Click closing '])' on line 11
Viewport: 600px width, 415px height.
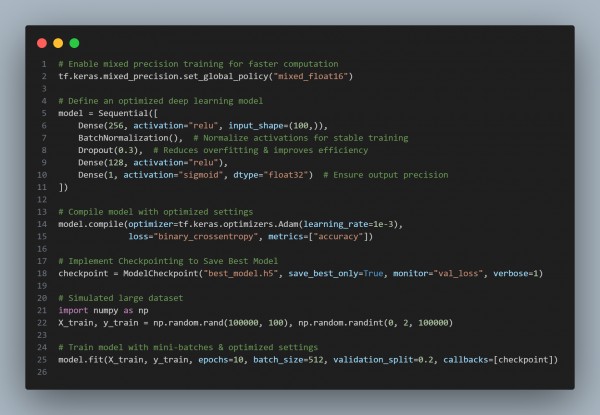click(63, 187)
